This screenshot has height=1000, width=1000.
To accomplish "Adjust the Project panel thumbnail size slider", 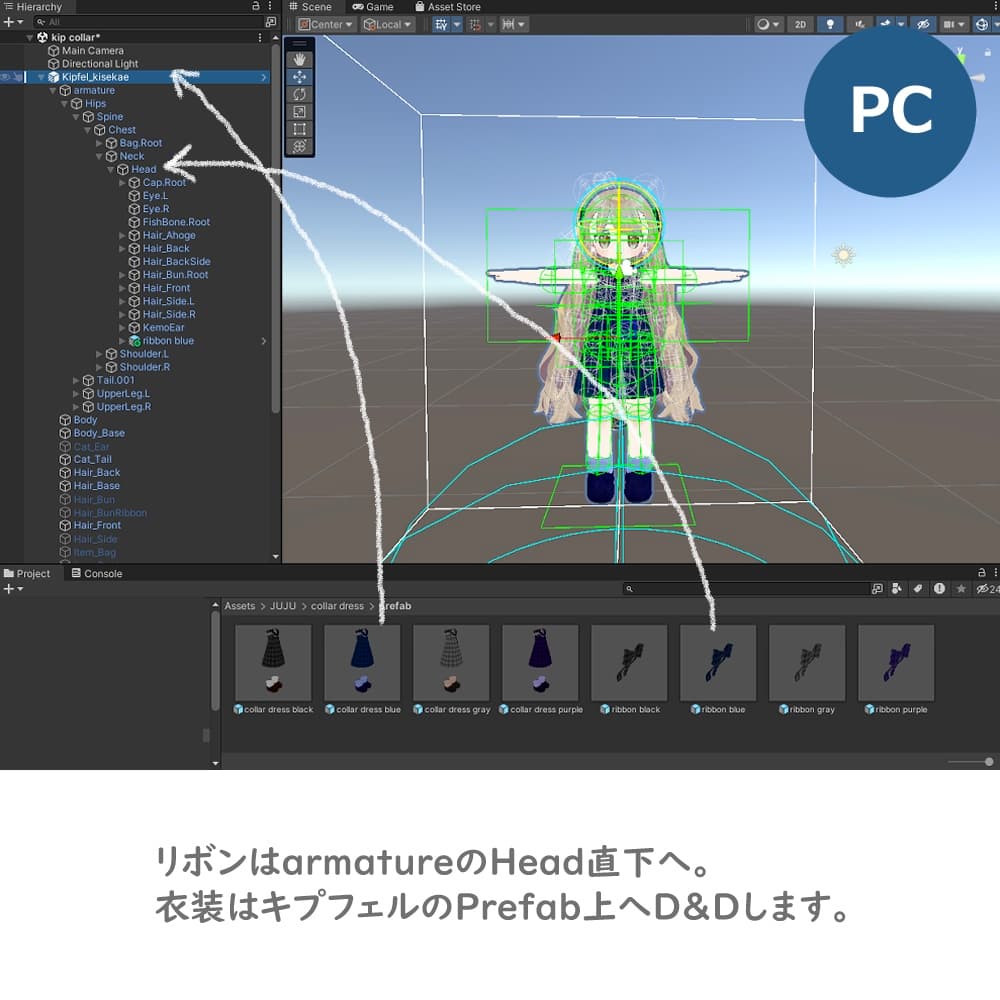I will tap(988, 762).
